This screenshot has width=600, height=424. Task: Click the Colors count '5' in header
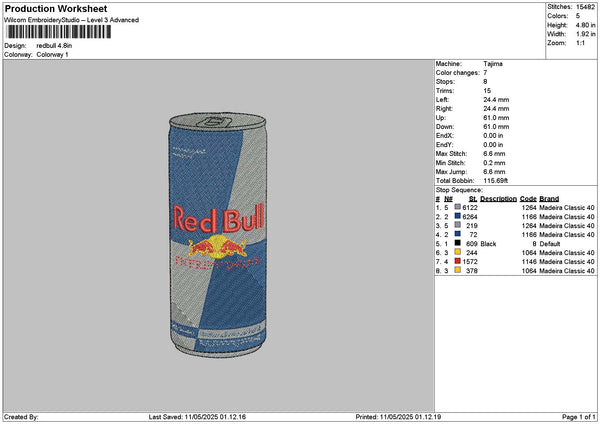point(578,16)
